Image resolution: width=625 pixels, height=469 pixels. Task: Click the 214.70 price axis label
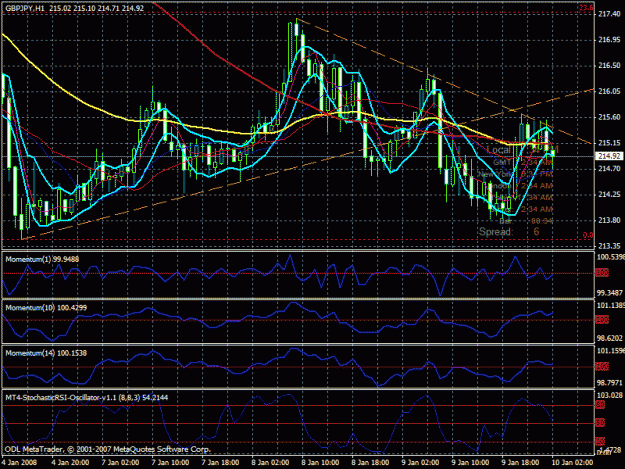tap(609, 169)
